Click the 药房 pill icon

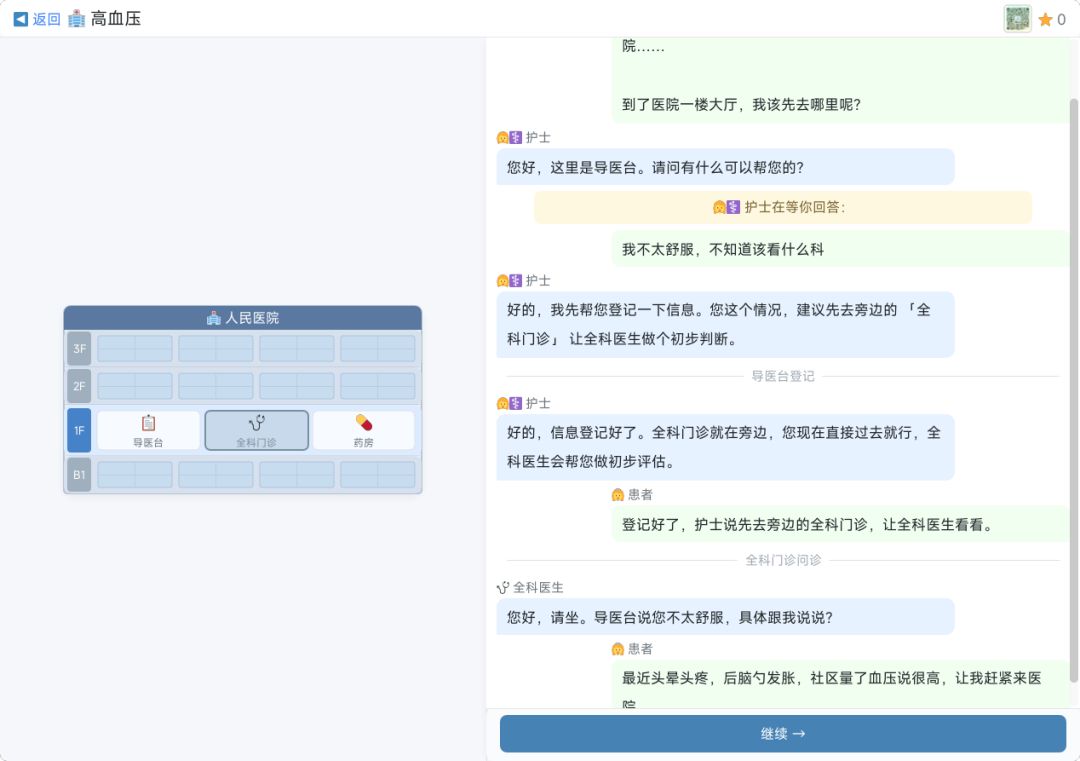pos(364,422)
